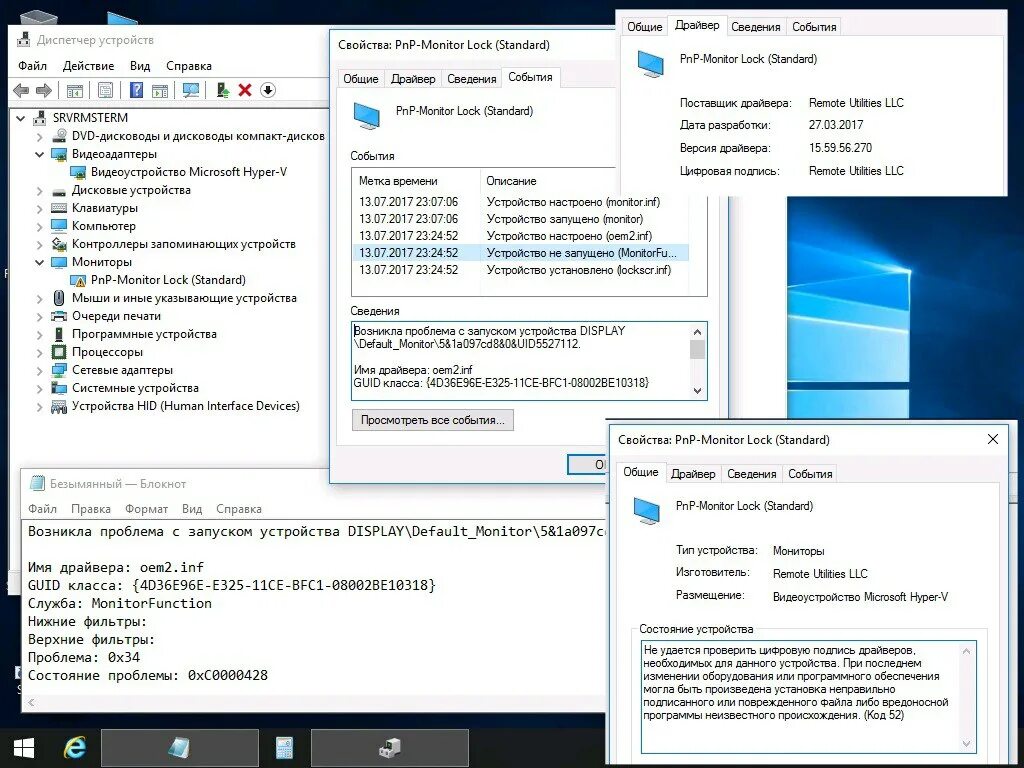Select DVD-дисководы и дисководы компакт-дисков
Viewport: 1024px width, 768px height.
[x=198, y=136]
